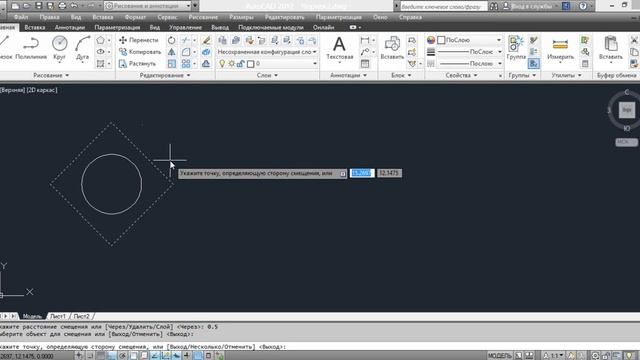This screenshot has height=360, width=640.
Task: Expand the Слои panel
Action: [267, 76]
